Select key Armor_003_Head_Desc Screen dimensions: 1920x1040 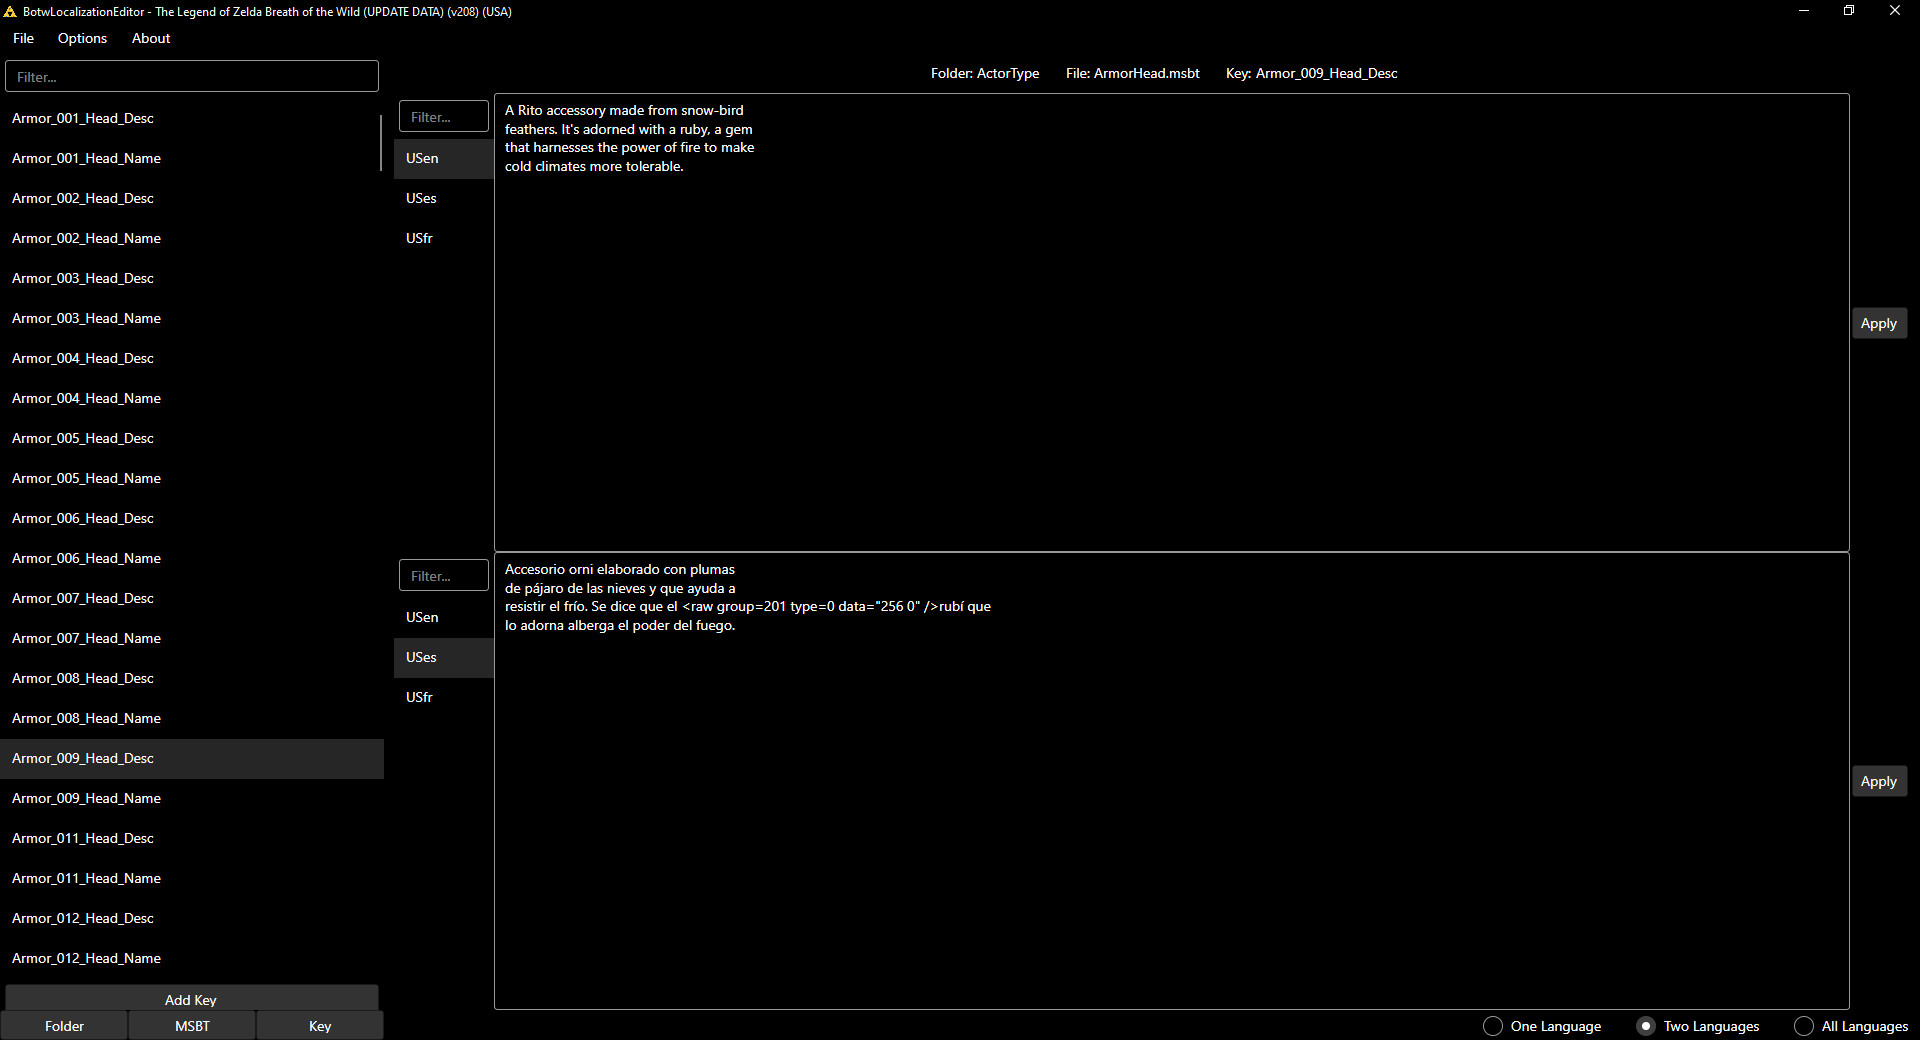[x=192, y=278]
